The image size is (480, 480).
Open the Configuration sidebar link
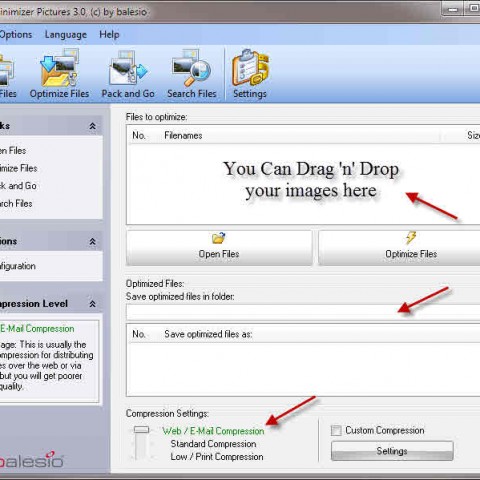pyautogui.click(x=18, y=266)
